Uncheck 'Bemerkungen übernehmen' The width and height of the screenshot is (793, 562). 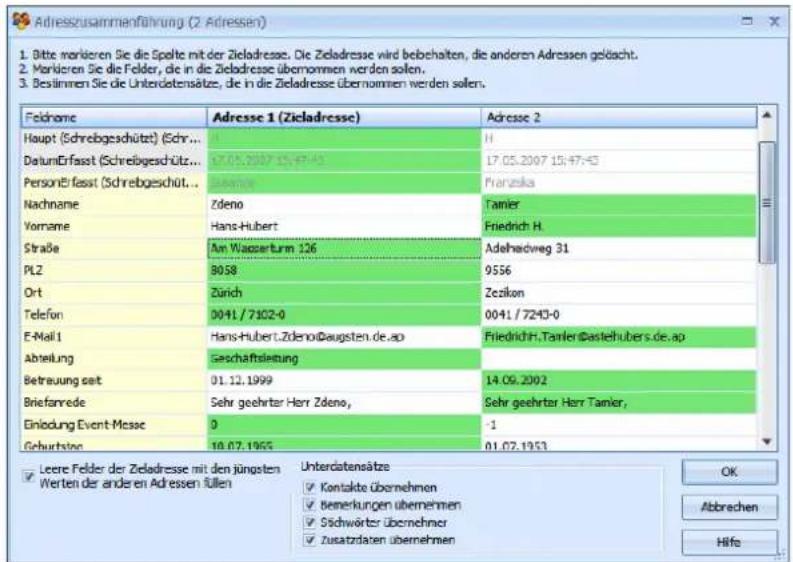click(310, 505)
